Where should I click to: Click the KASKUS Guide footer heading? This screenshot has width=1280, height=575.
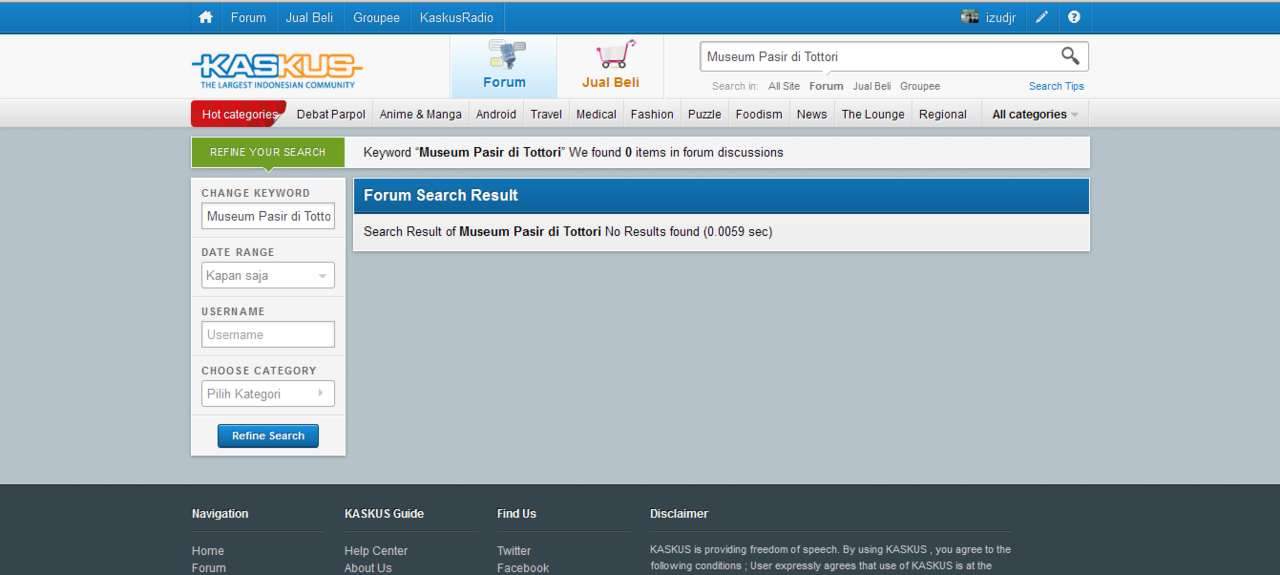(x=384, y=514)
